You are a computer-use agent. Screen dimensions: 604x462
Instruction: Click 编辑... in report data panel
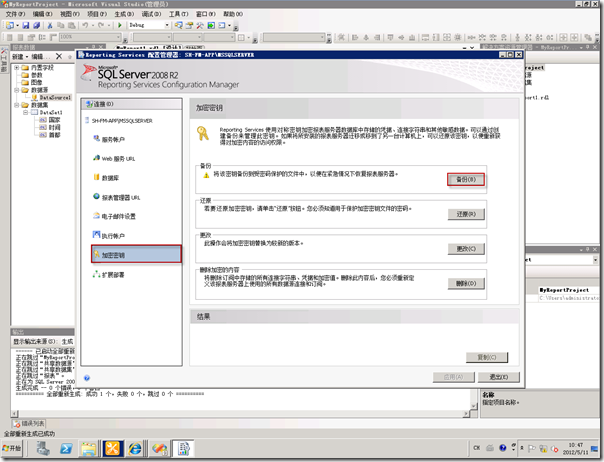[40, 57]
